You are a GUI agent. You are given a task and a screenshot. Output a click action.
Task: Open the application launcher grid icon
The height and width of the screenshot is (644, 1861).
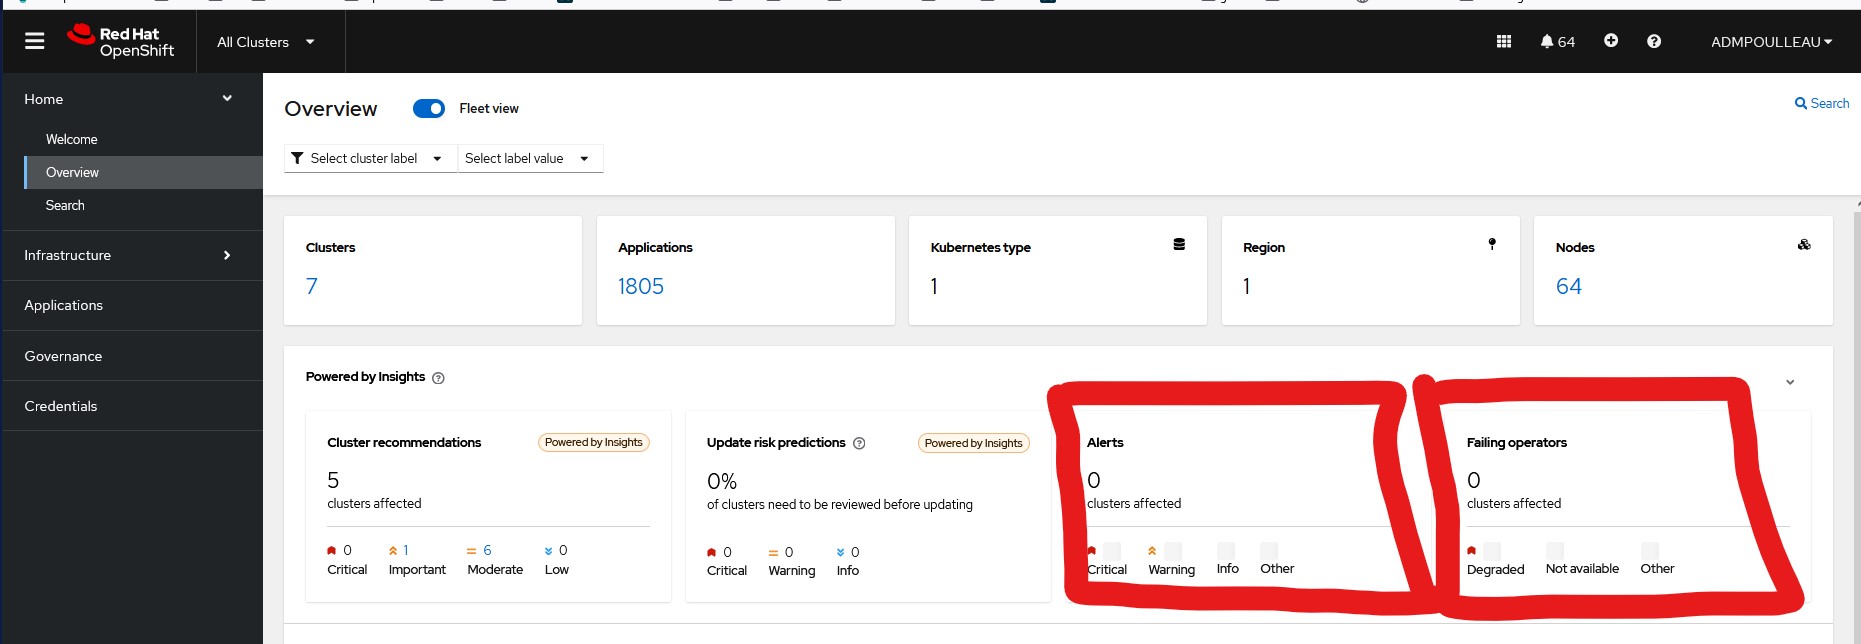[1503, 41]
